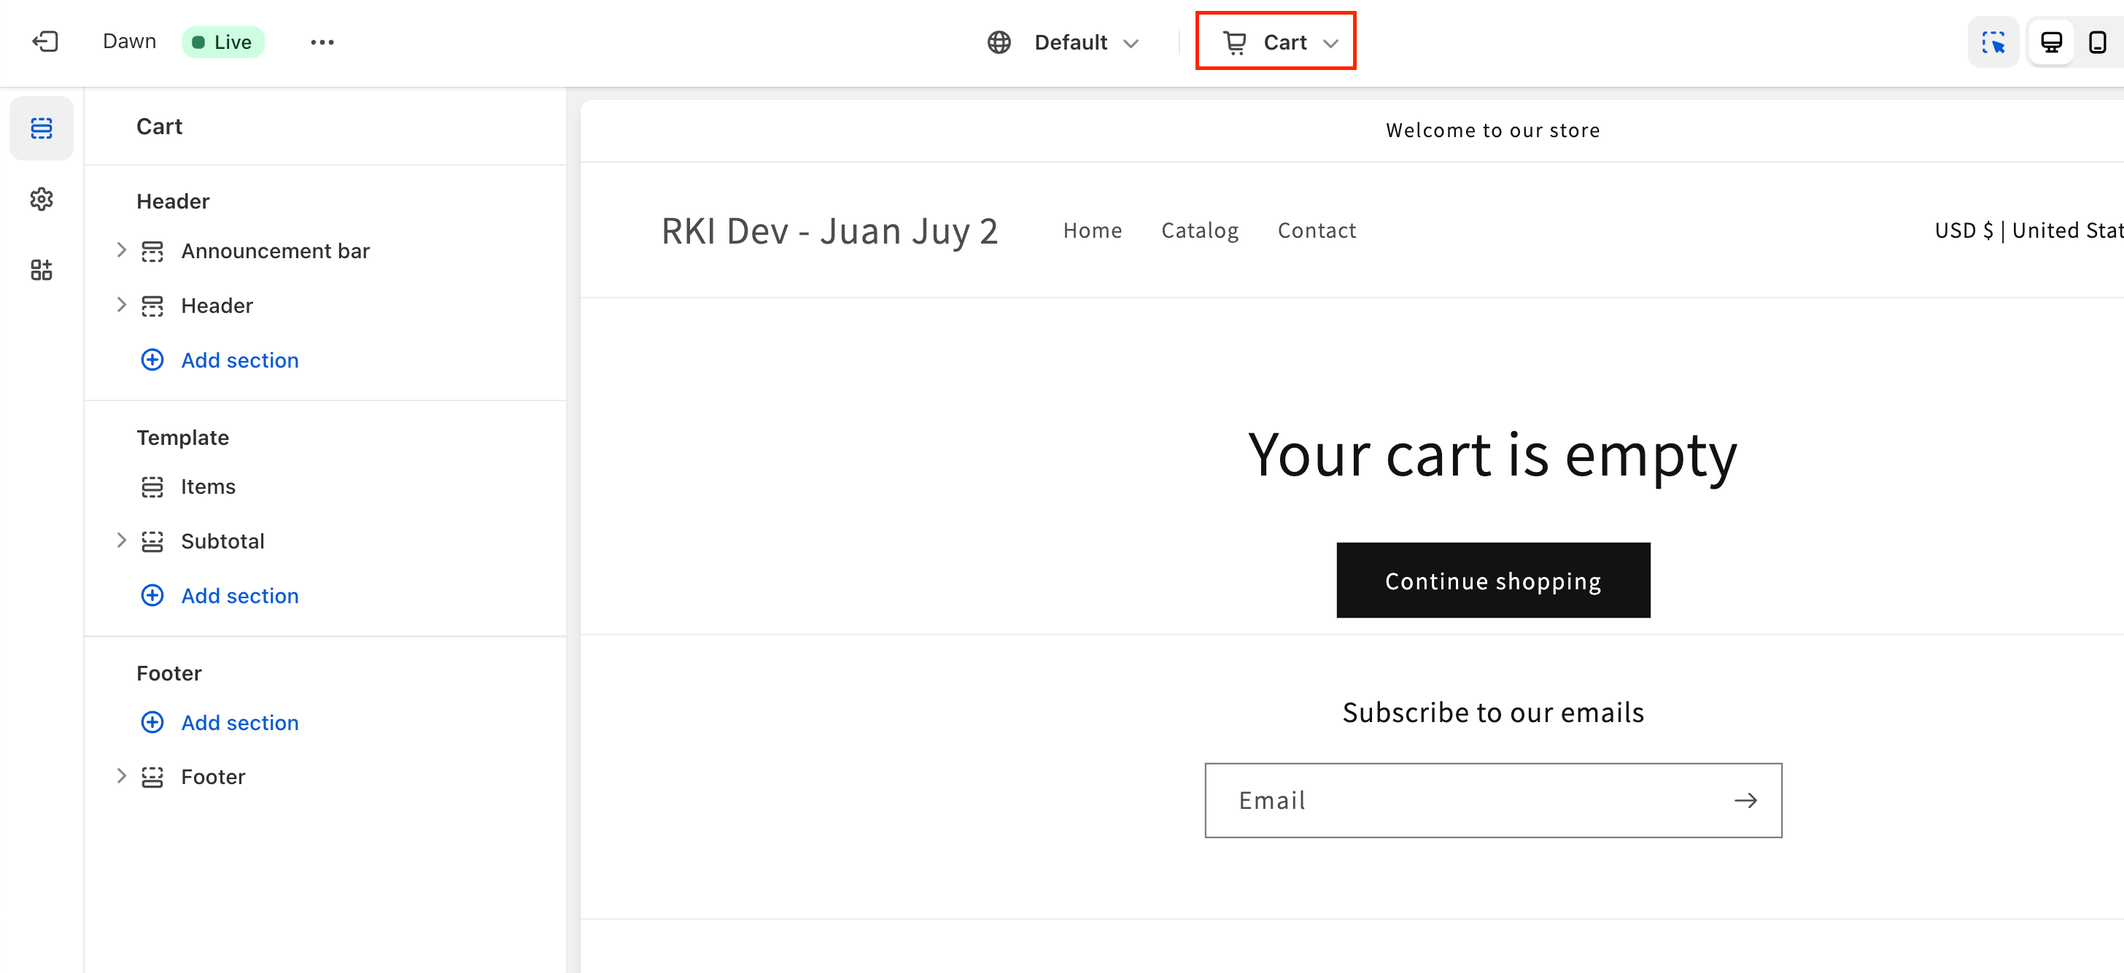Open the Cart template dropdown
This screenshot has width=2124, height=973.
pyautogui.click(x=1276, y=42)
